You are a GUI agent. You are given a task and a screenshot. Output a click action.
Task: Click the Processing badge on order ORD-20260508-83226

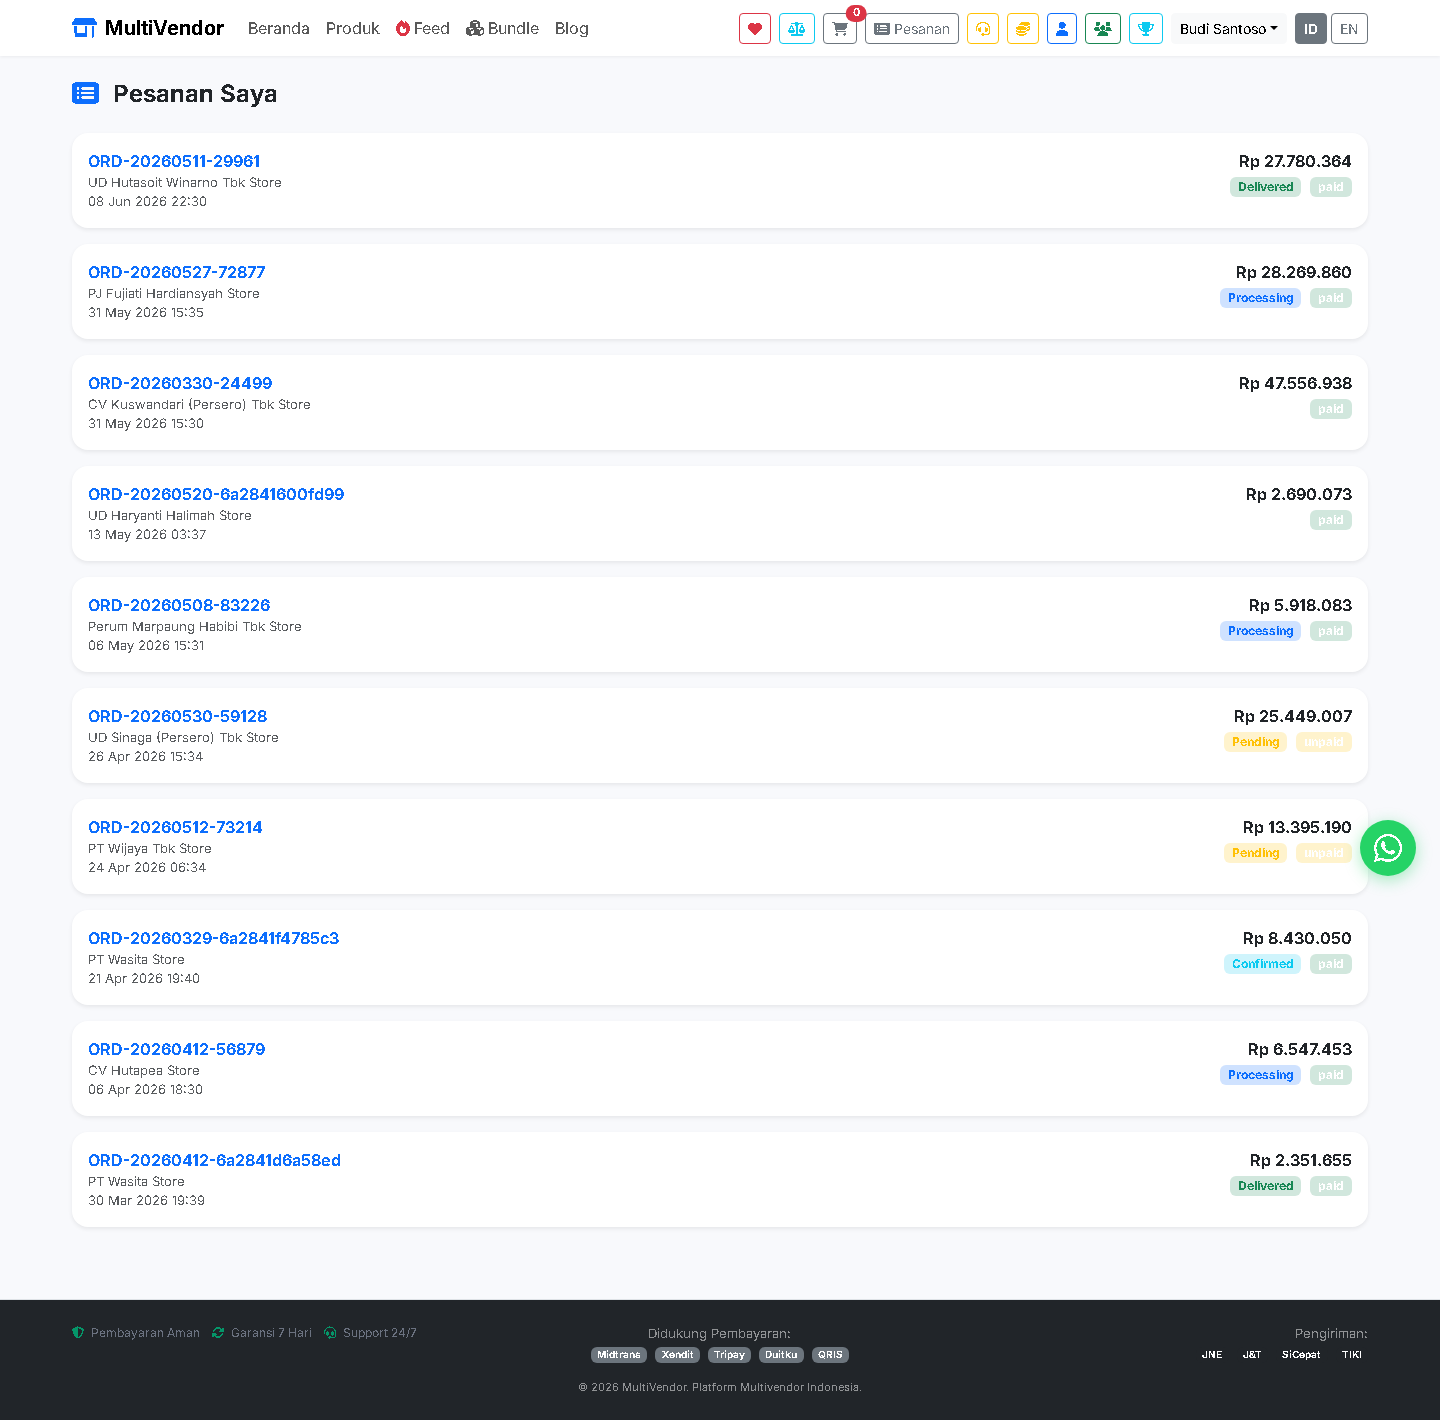pos(1260,631)
